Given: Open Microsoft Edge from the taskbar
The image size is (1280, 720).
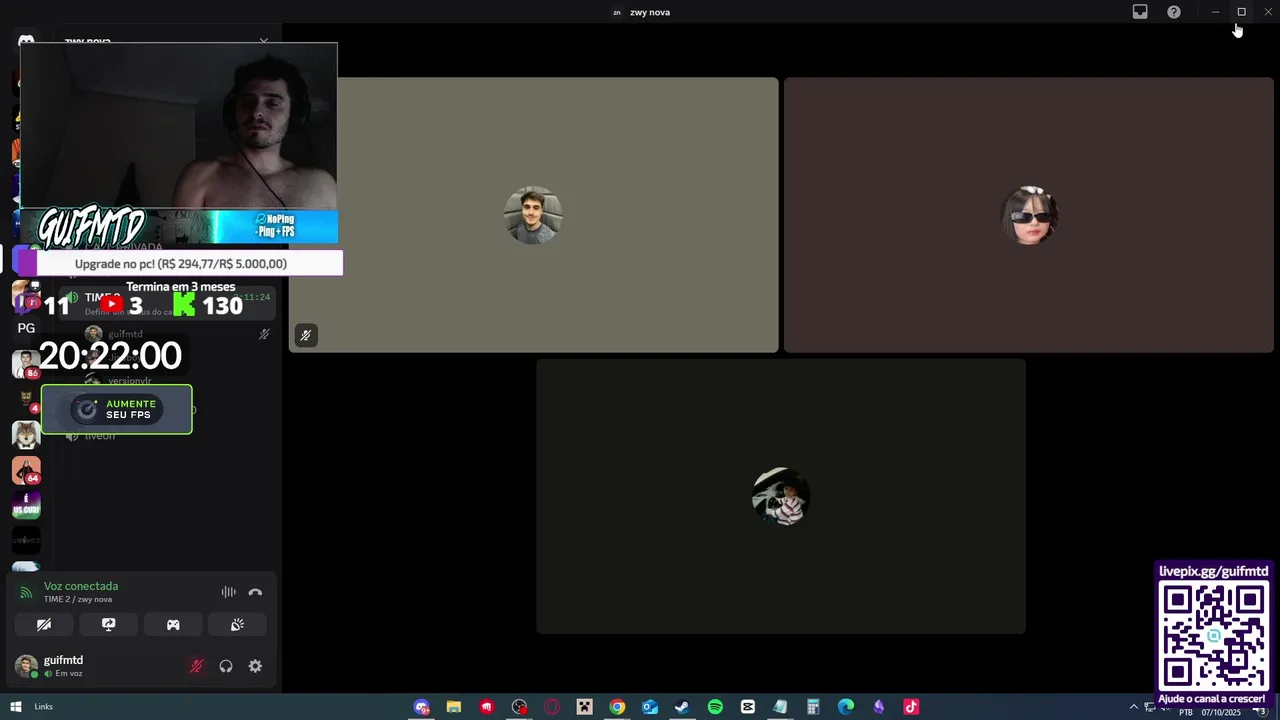Looking at the screenshot, I should click(x=846, y=707).
